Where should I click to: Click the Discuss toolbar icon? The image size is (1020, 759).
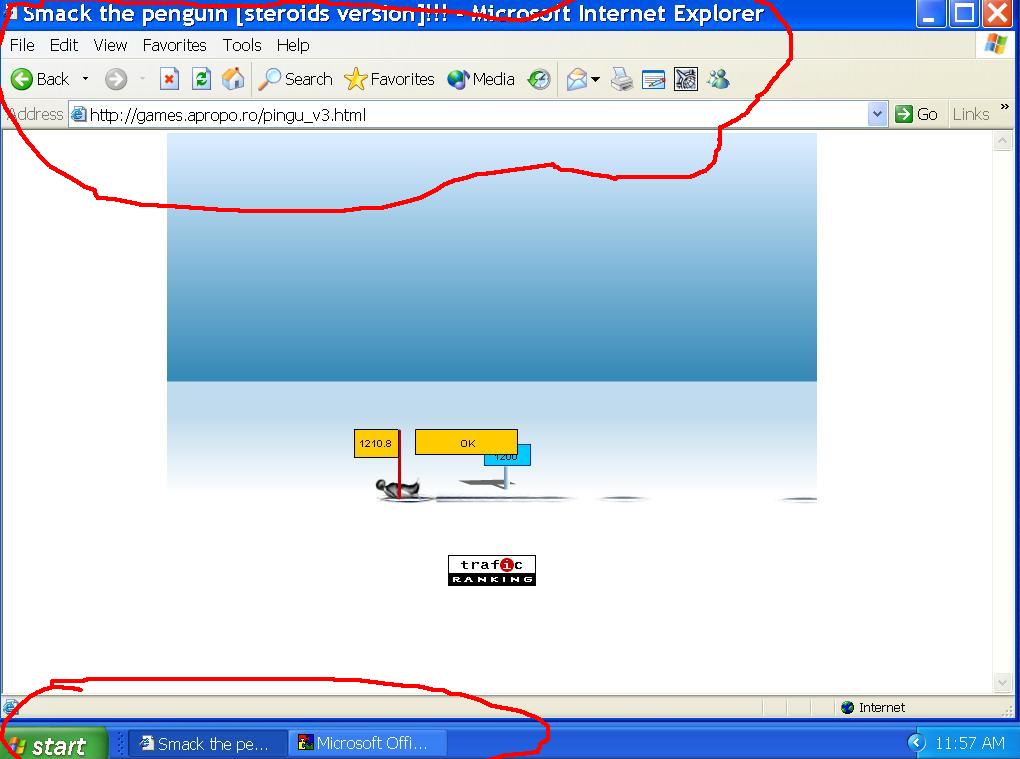(x=686, y=79)
